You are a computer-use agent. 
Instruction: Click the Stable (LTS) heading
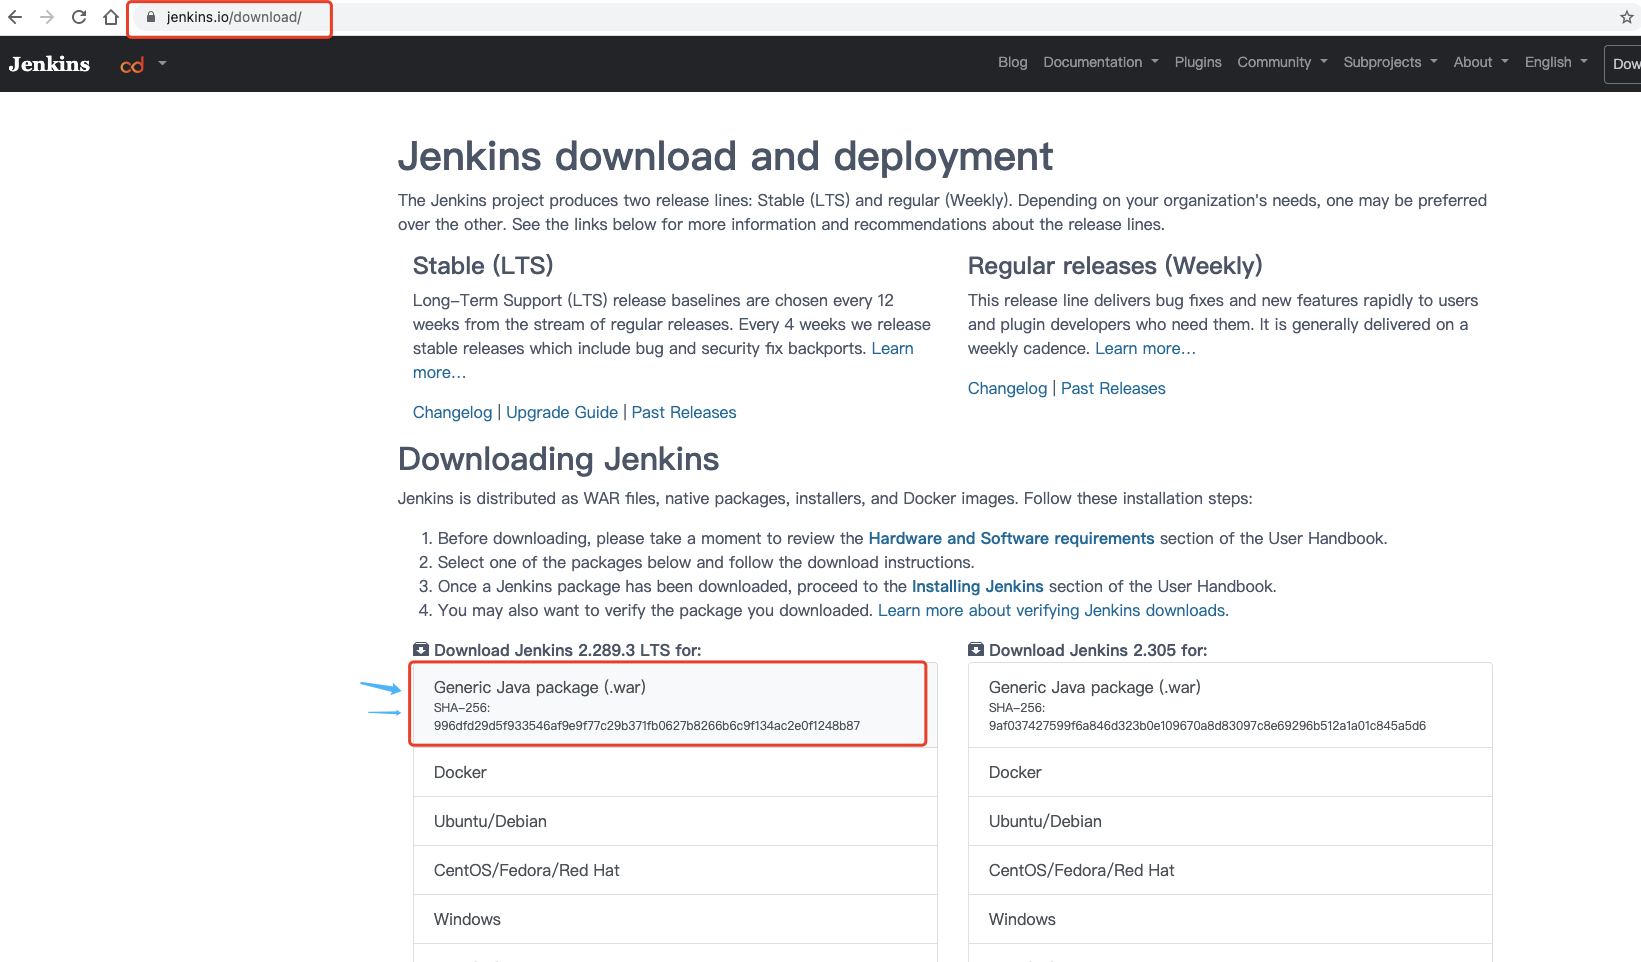tap(483, 266)
